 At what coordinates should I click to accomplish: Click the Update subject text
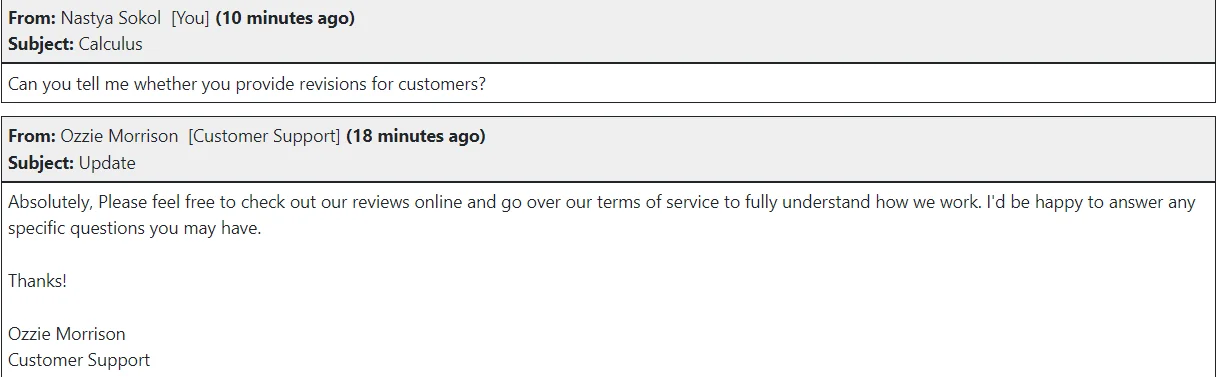(x=107, y=162)
